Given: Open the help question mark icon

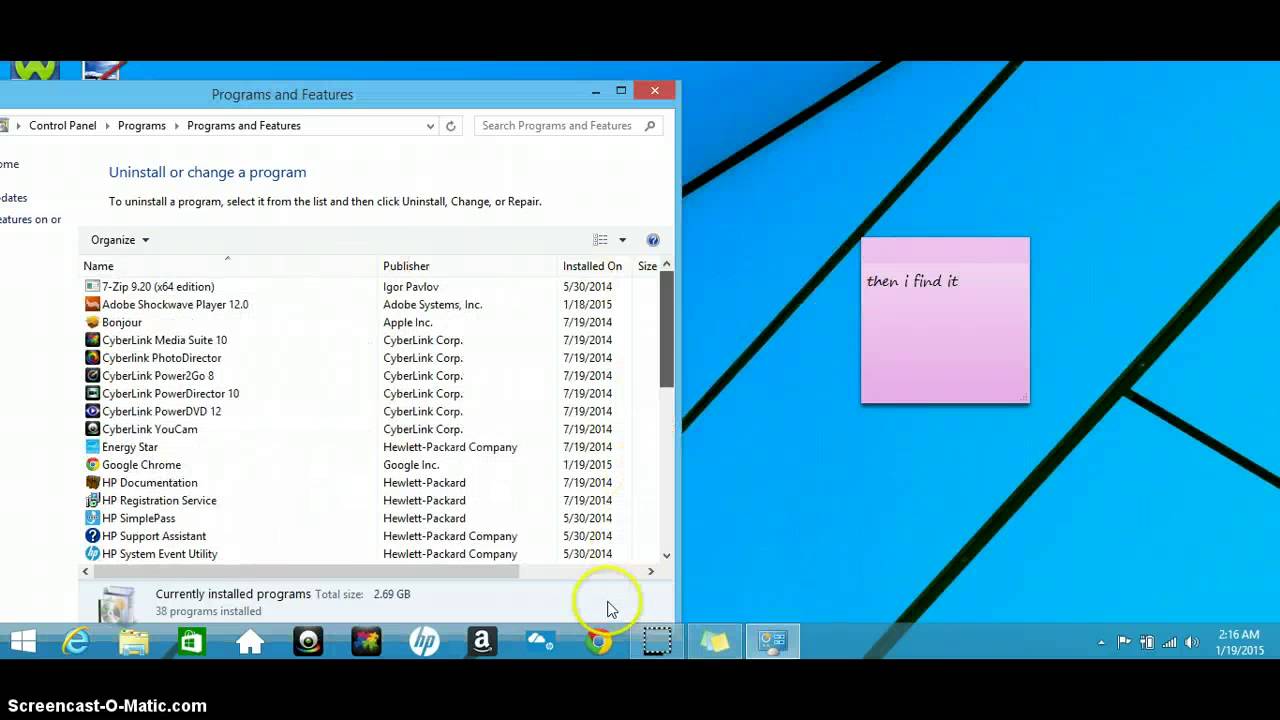Looking at the screenshot, I should pos(653,240).
